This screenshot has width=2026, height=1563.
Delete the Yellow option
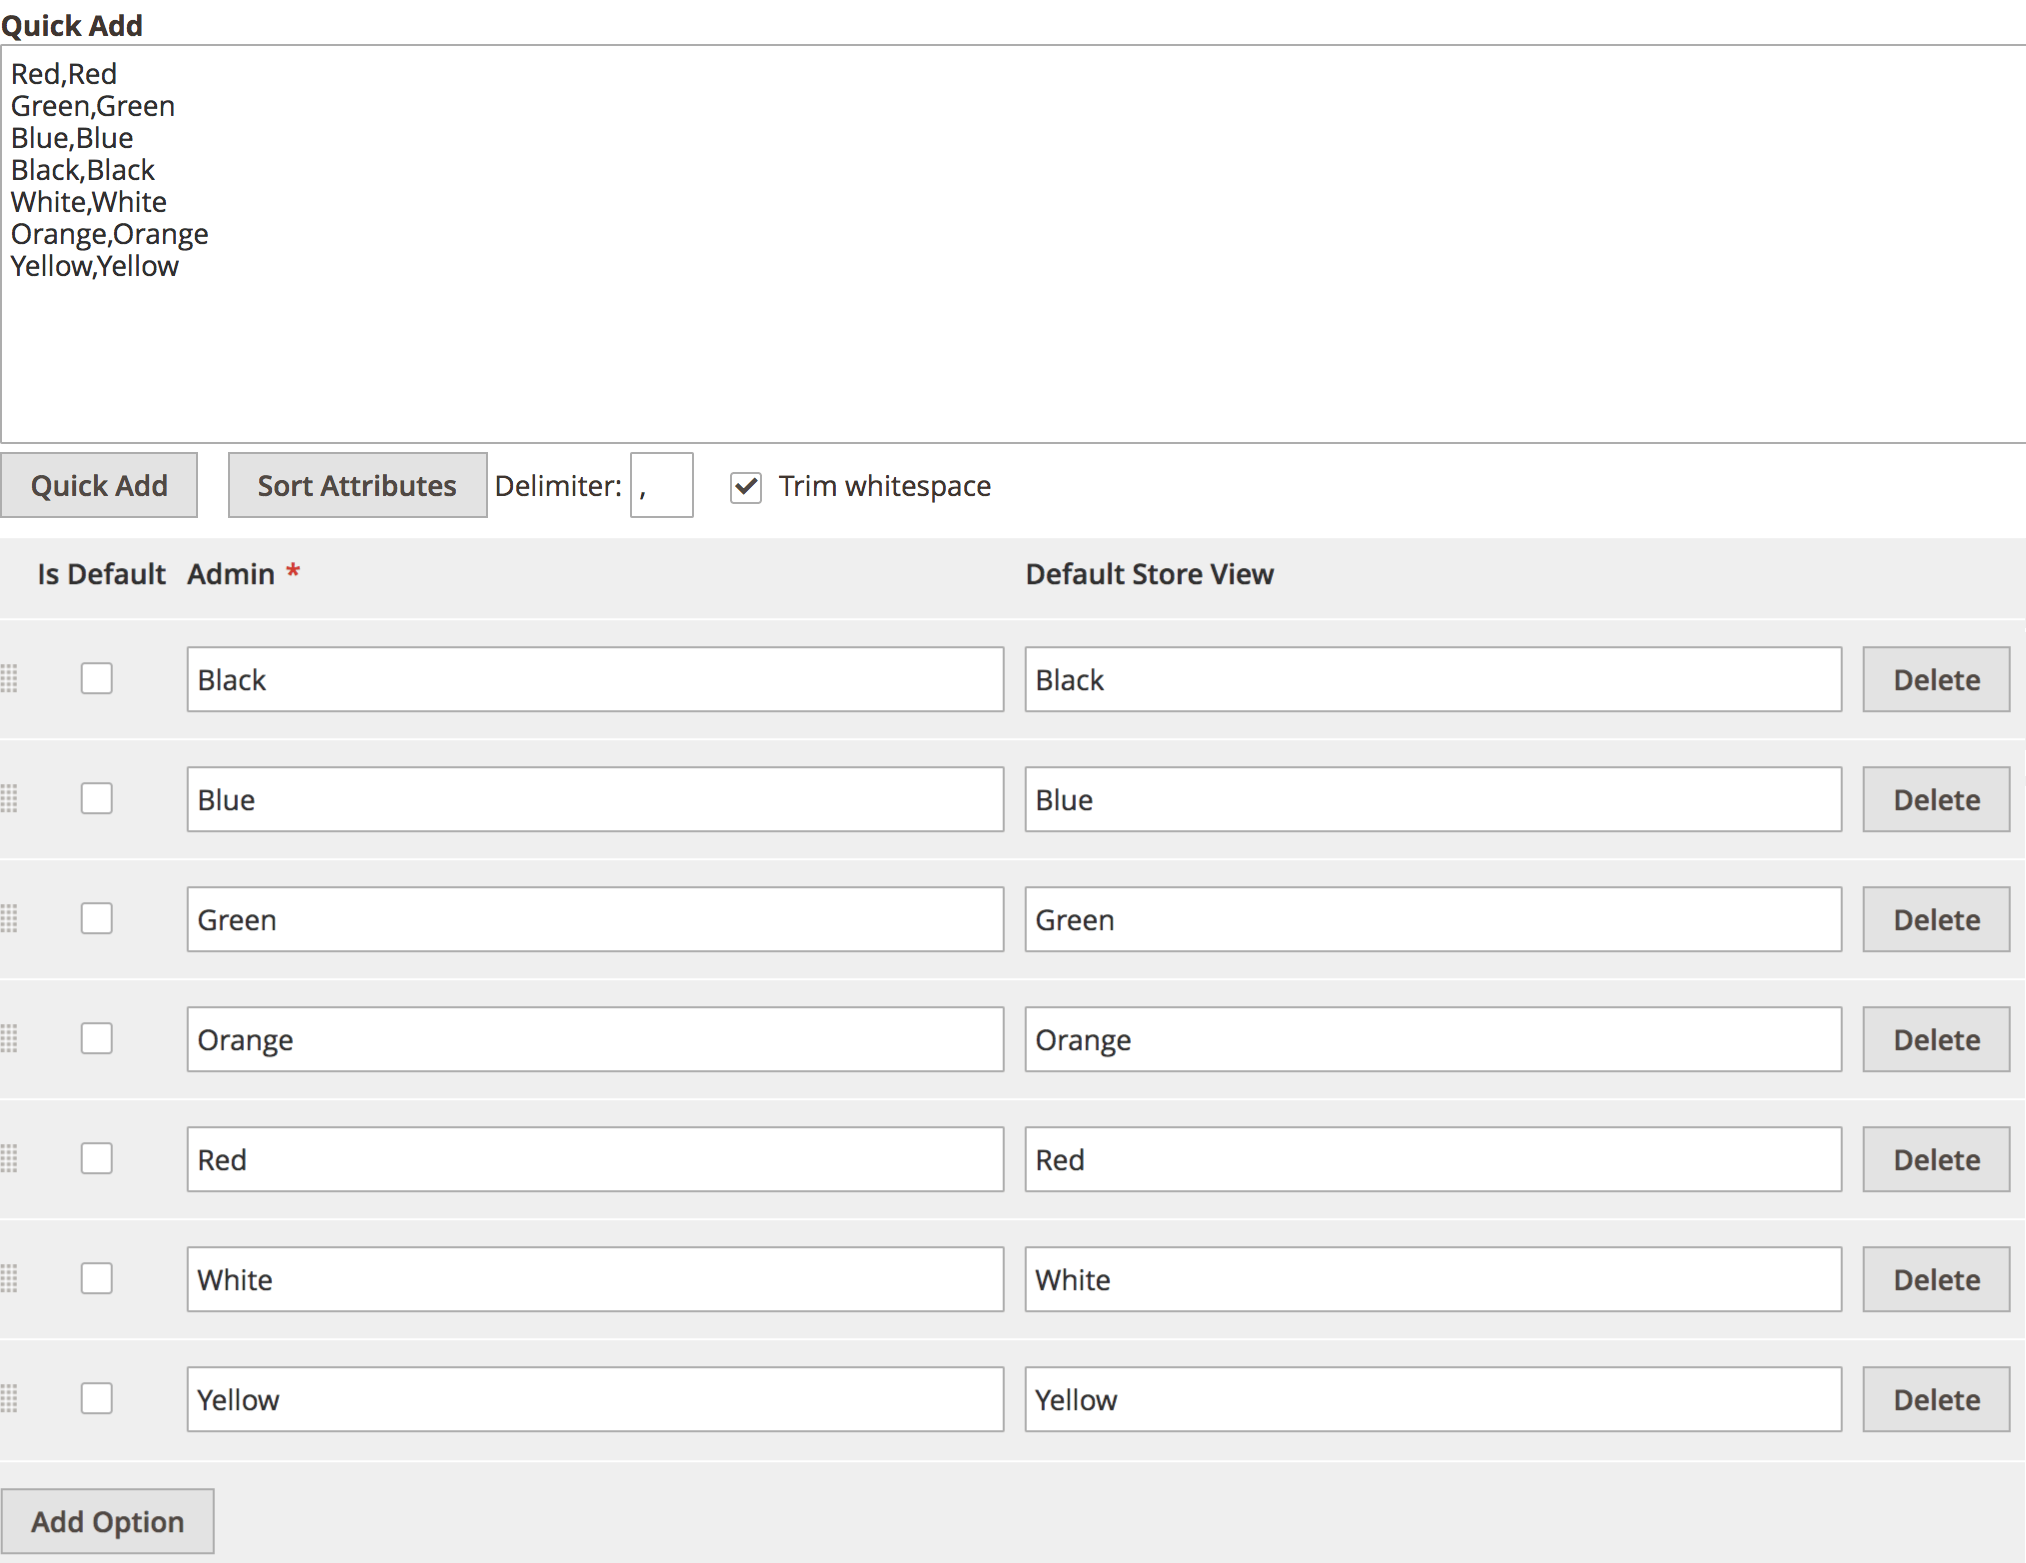point(1936,1399)
